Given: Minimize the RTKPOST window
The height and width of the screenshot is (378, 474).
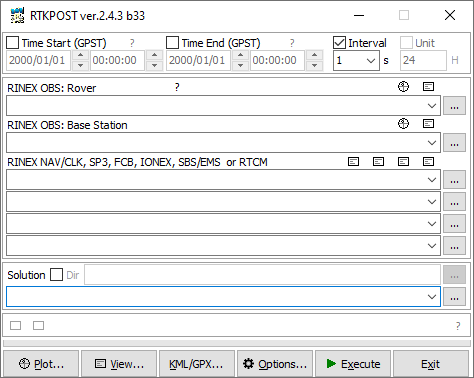Looking at the screenshot, I should [x=359, y=15].
